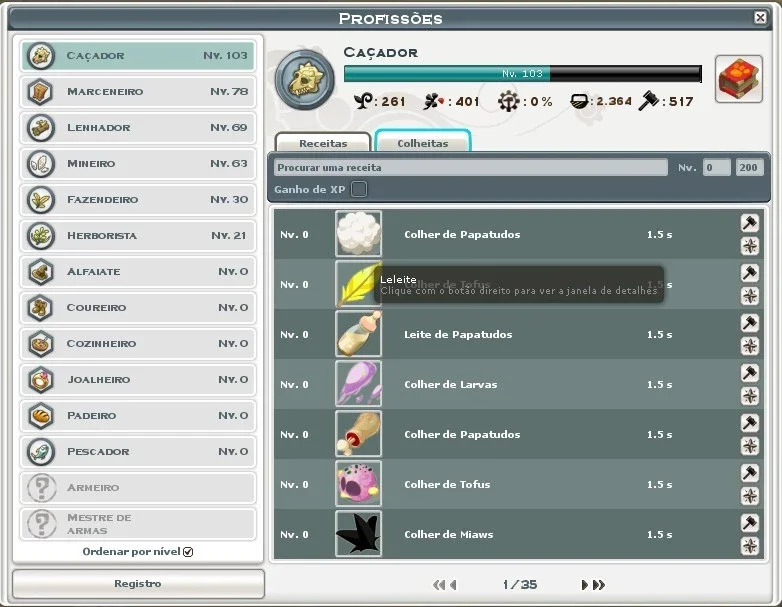782x607 pixels.
Task: Click the 401 stat icon under experience bar
Action: tap(433, 102)
